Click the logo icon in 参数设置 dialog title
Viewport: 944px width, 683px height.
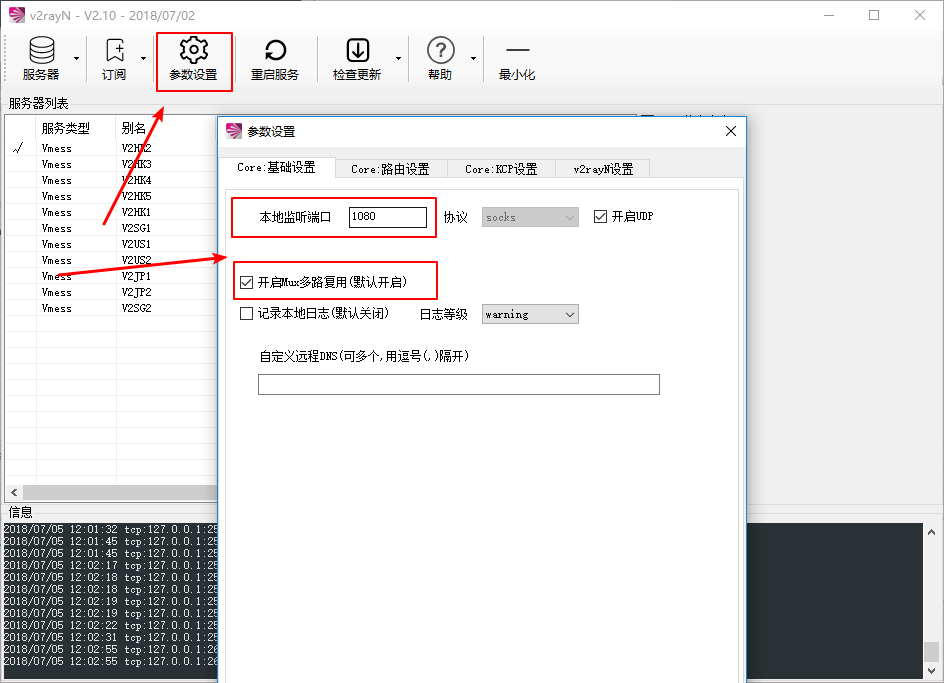tap(234, 131)
